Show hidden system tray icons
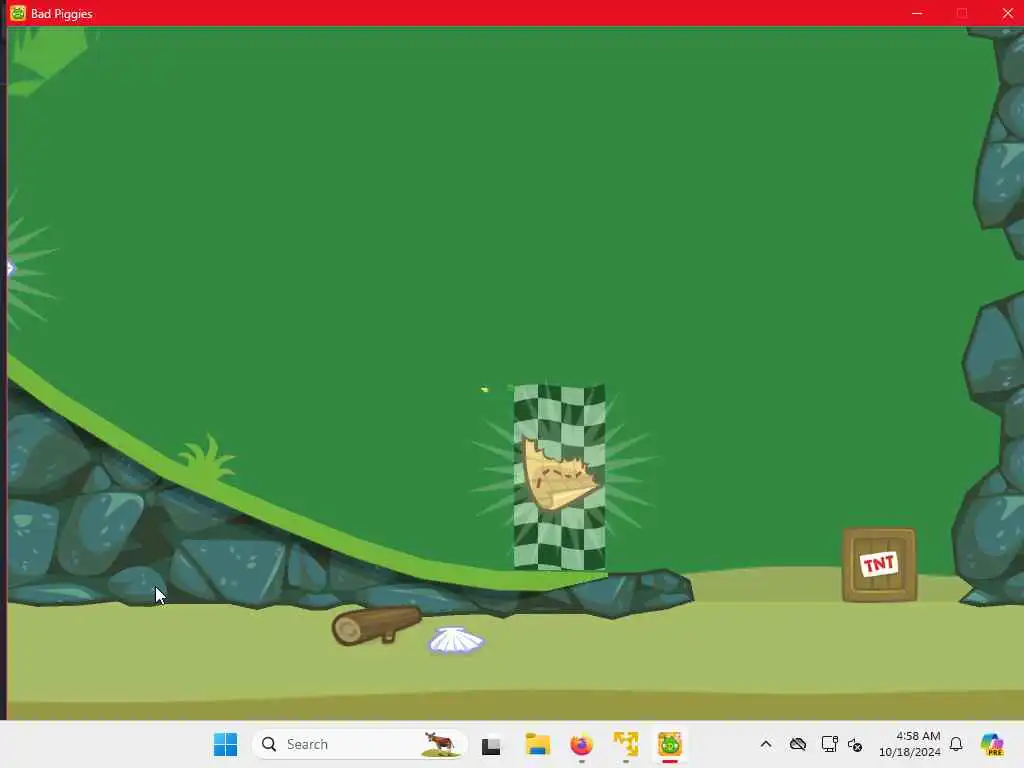 click(x=766, y=744)
